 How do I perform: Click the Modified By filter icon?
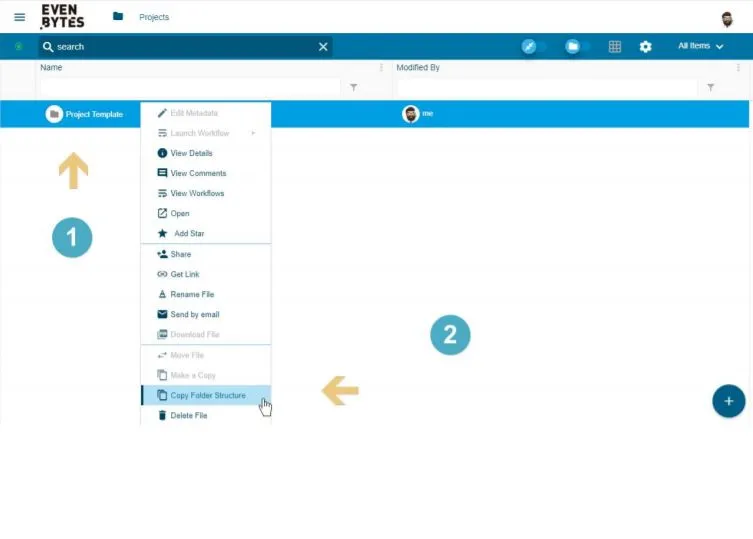coord(710,87)
